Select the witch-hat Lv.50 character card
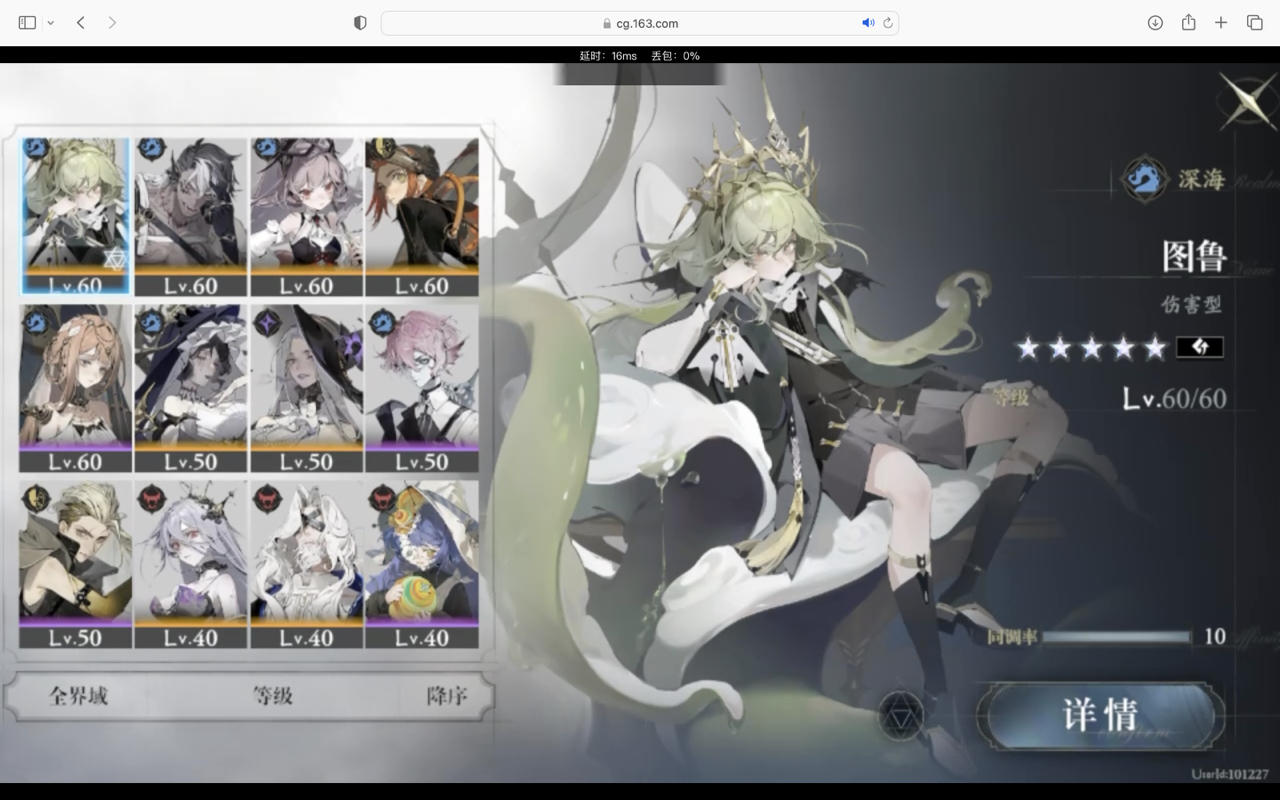Image resolution: width=1280 pixels, height=800 pixels. point(306,389)
